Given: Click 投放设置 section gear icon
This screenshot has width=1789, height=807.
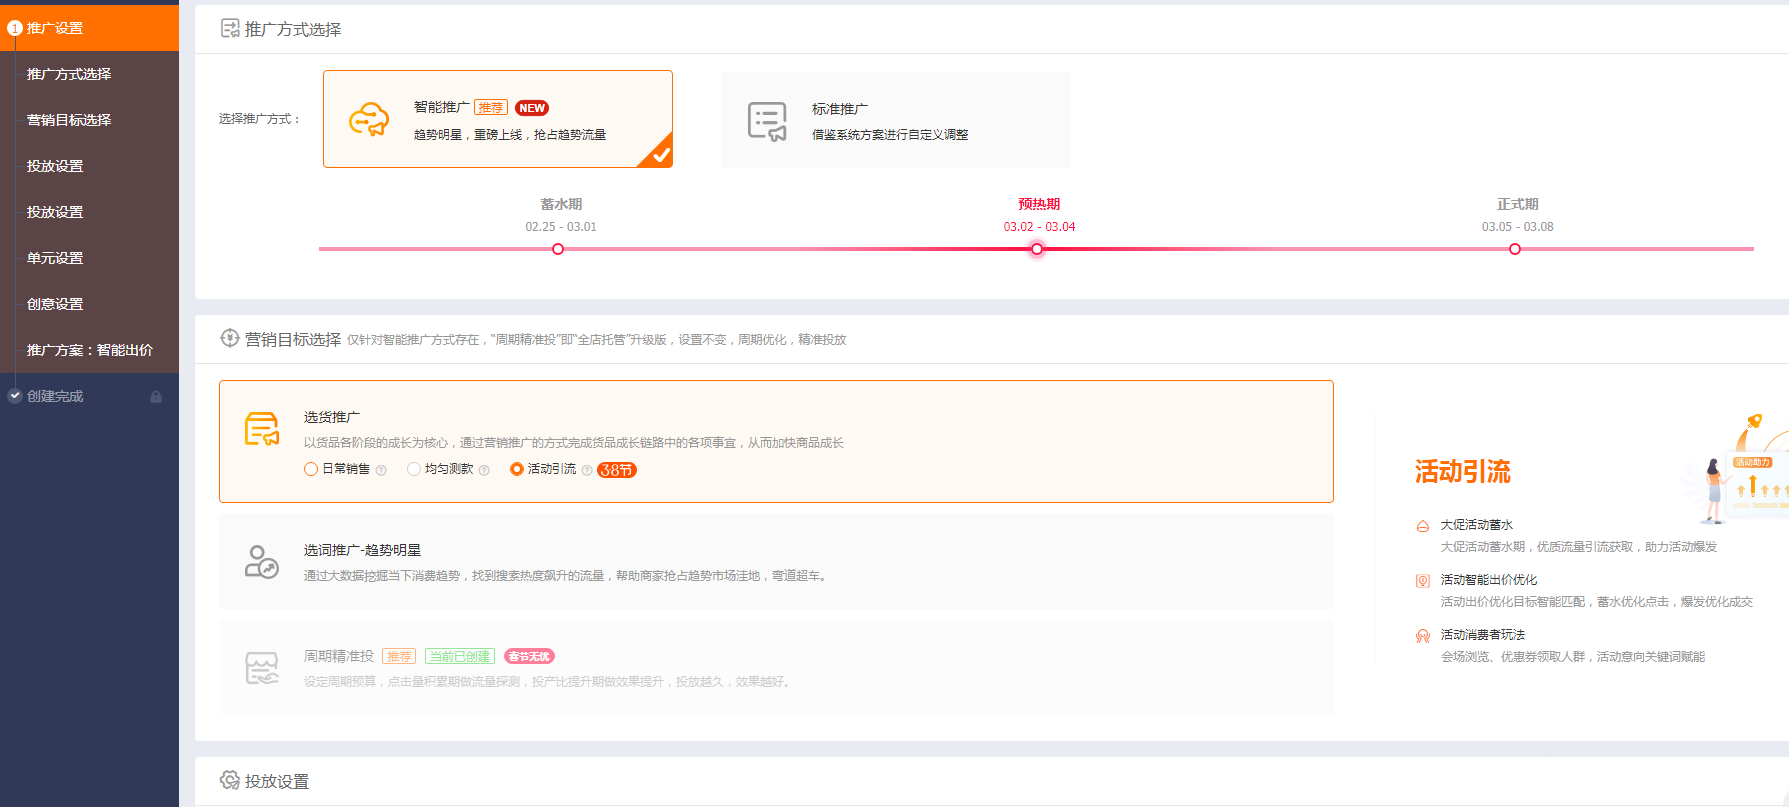Looking at the screenshot, I should pos(230,780).
